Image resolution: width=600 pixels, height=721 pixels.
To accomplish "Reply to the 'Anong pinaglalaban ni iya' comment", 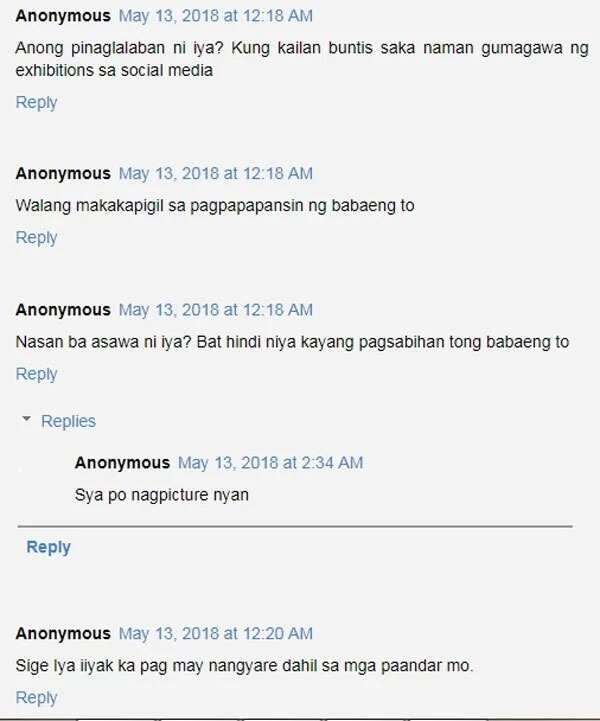I will pyautogui.click(x=36, y=102).
